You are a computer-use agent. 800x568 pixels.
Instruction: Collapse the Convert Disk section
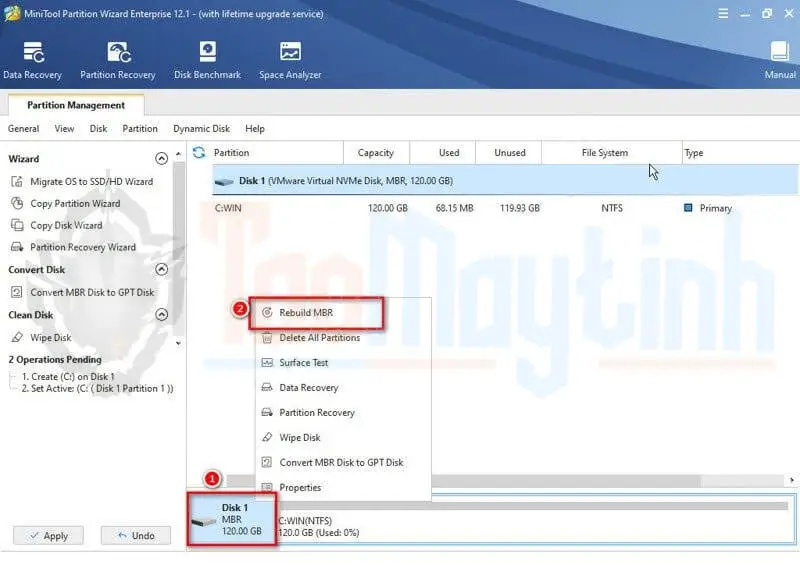[x=162, y=270]
